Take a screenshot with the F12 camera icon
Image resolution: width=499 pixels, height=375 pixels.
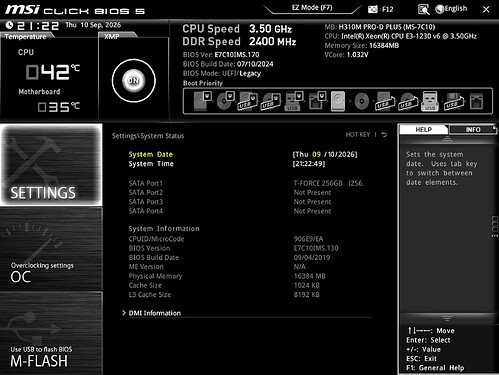pos(373,9)
